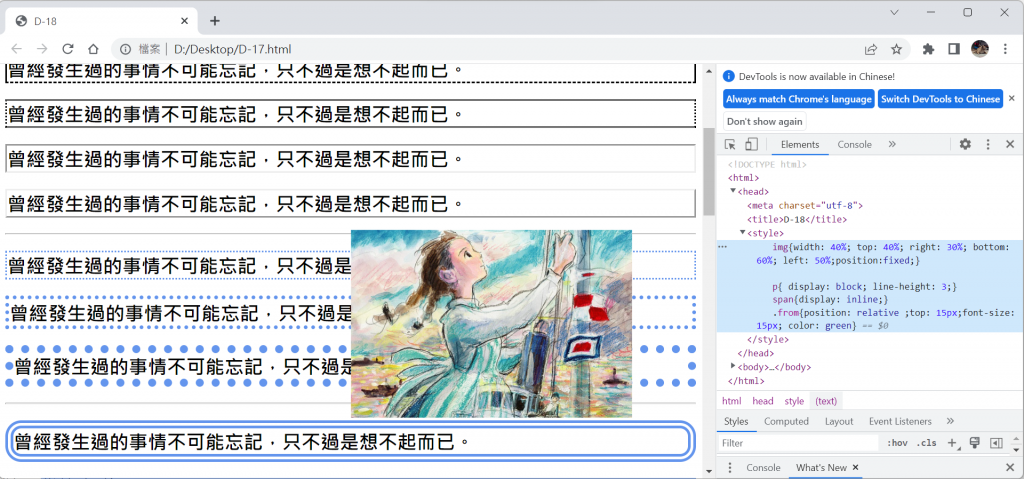Focus the styles Filter input
This screenshot has height=479, width=1024.
click(x=799, y=443)
